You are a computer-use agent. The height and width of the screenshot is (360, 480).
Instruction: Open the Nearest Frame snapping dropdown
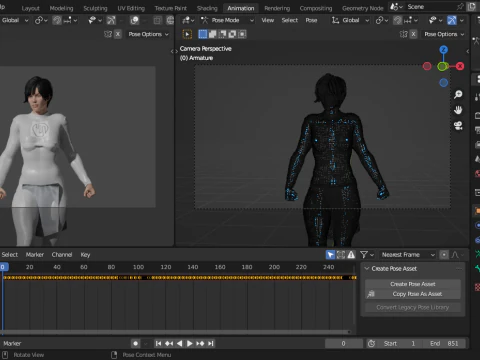(408, 255)
